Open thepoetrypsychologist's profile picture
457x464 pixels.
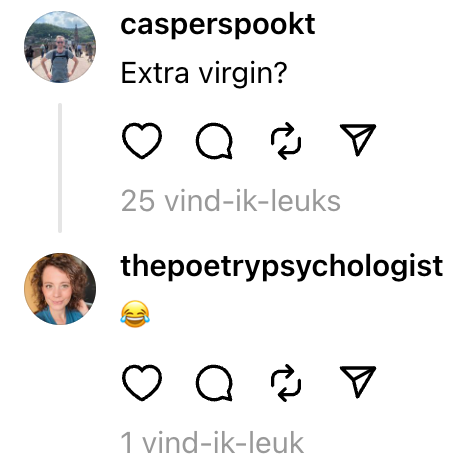tap(60, 289)
